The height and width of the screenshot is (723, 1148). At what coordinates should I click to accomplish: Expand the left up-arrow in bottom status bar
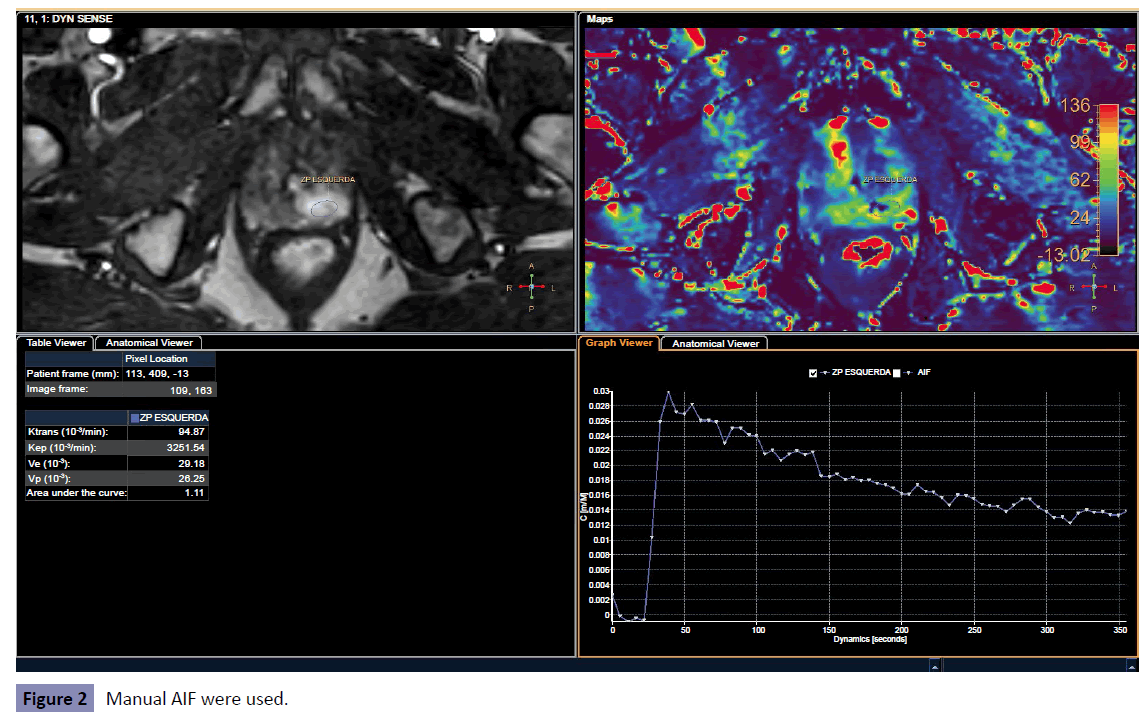934,665
